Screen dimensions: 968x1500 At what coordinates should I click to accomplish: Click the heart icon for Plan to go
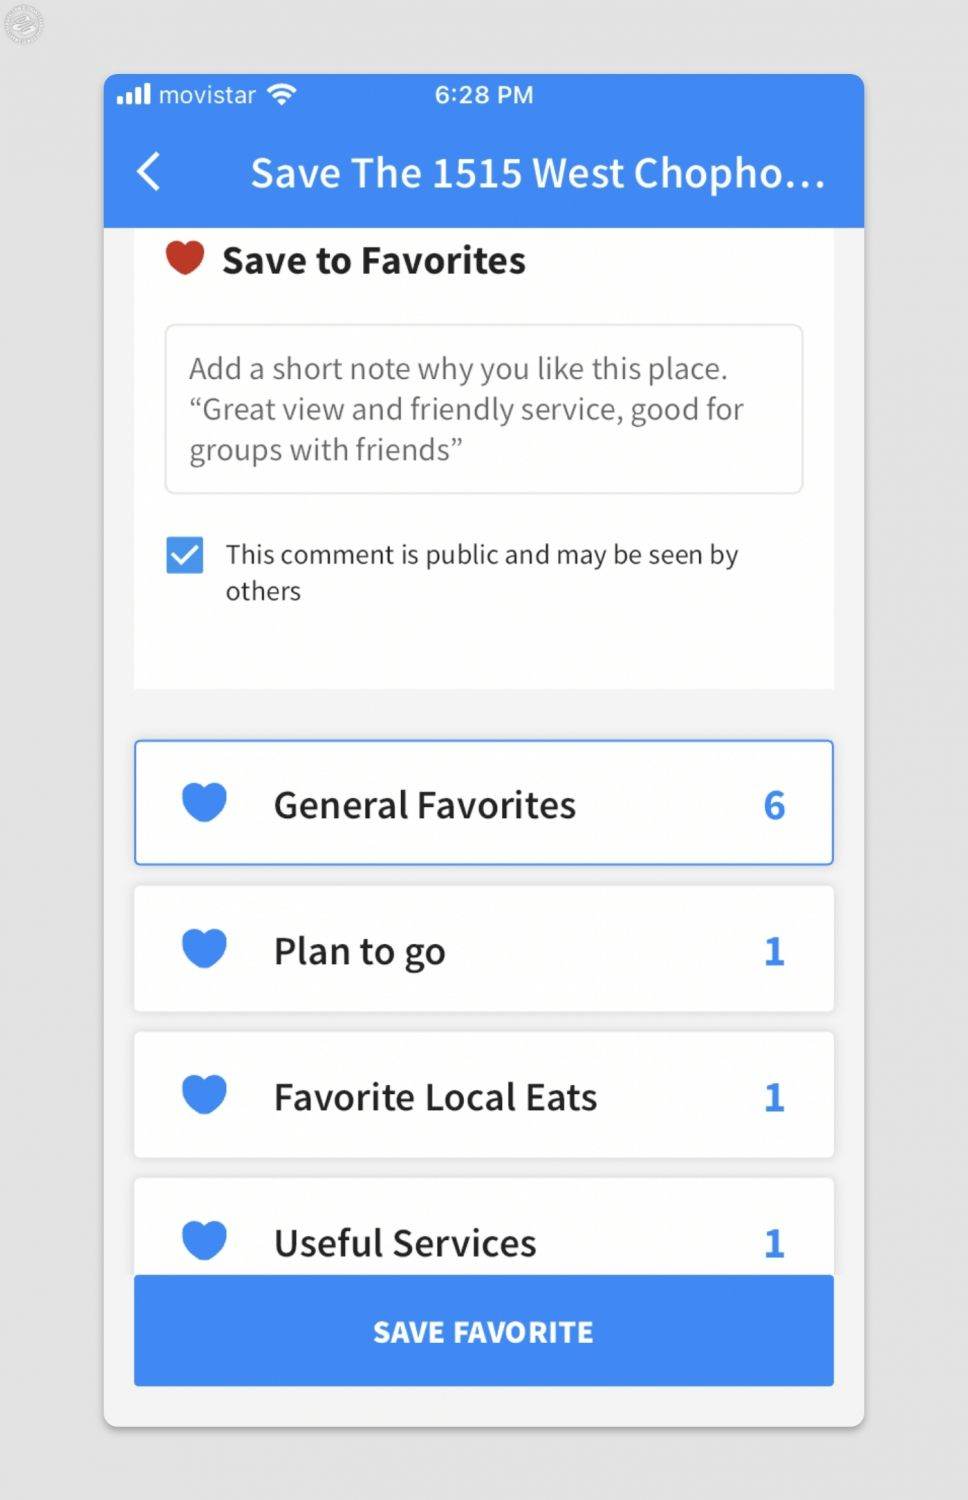coord(203,949)
